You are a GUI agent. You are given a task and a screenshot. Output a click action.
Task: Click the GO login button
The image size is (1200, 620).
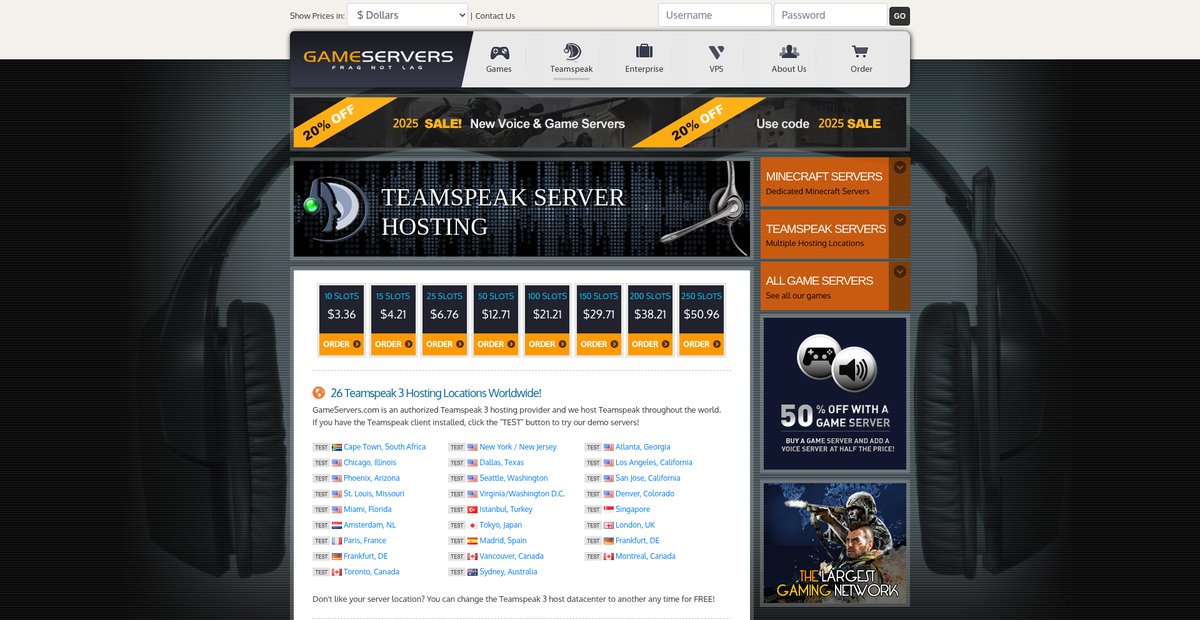[x=899, y=16]
